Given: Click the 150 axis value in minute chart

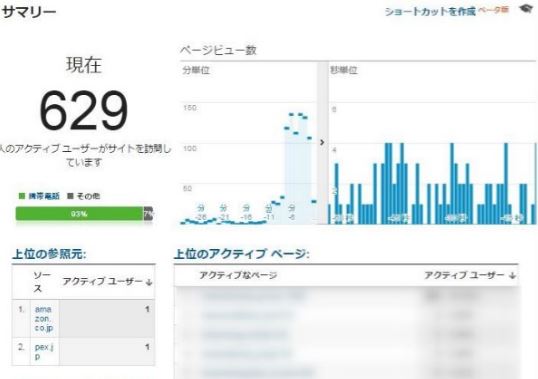Looking at the screenshot, I should [x=190, y=108].
